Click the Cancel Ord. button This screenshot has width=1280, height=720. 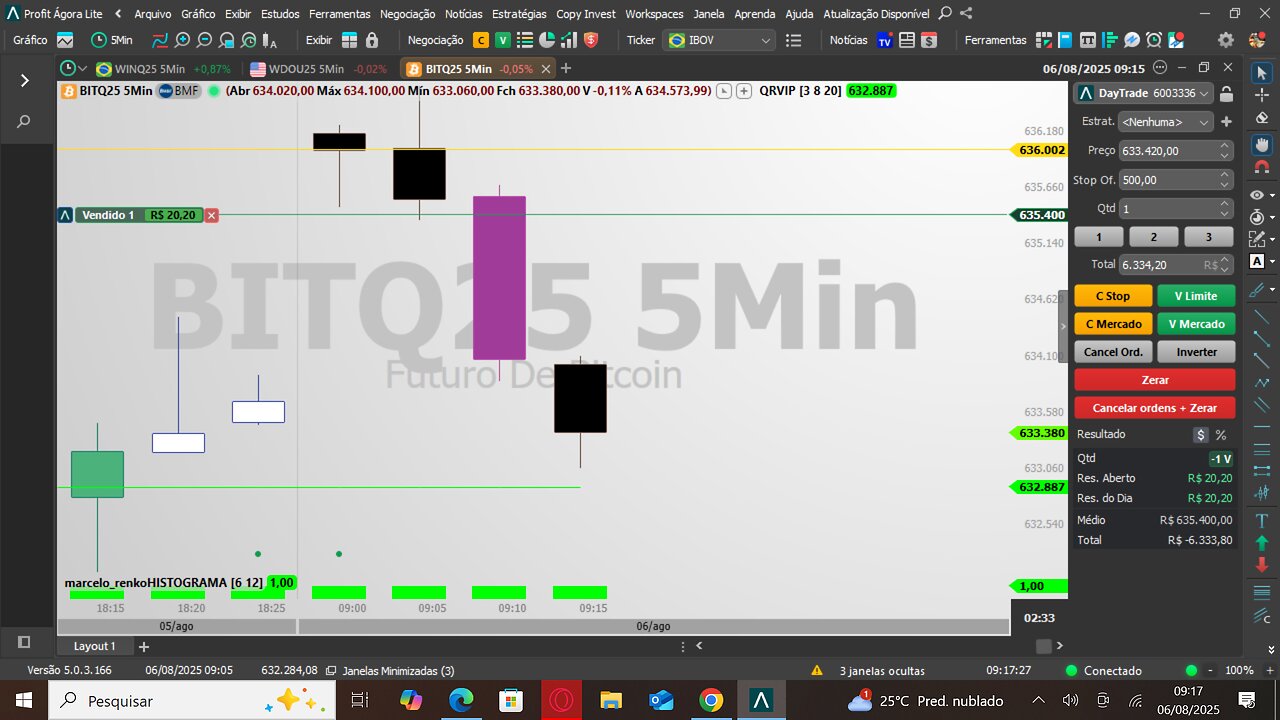coord(1113,352)
